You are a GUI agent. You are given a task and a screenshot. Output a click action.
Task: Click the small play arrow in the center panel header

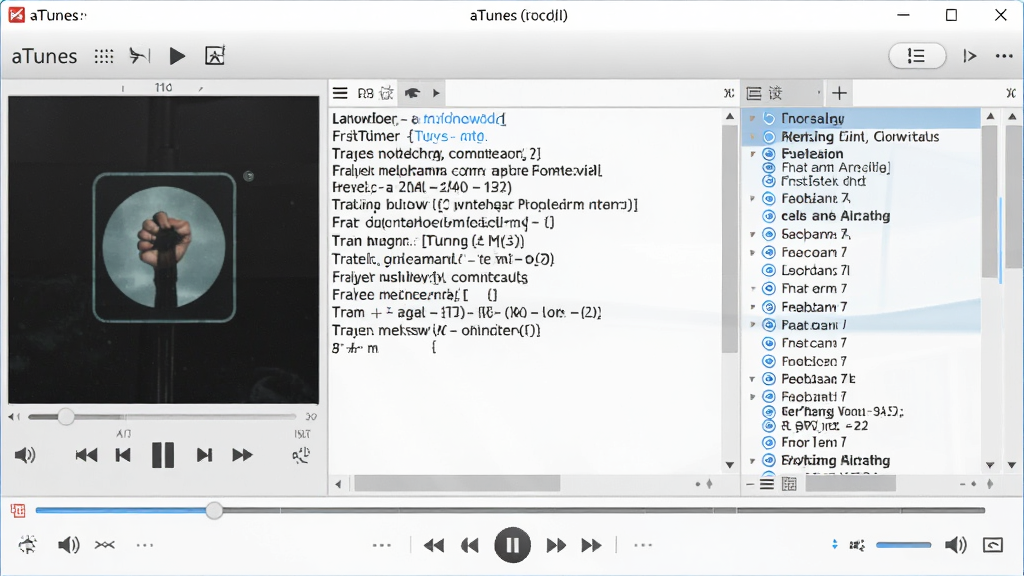[x=436, y=93]
